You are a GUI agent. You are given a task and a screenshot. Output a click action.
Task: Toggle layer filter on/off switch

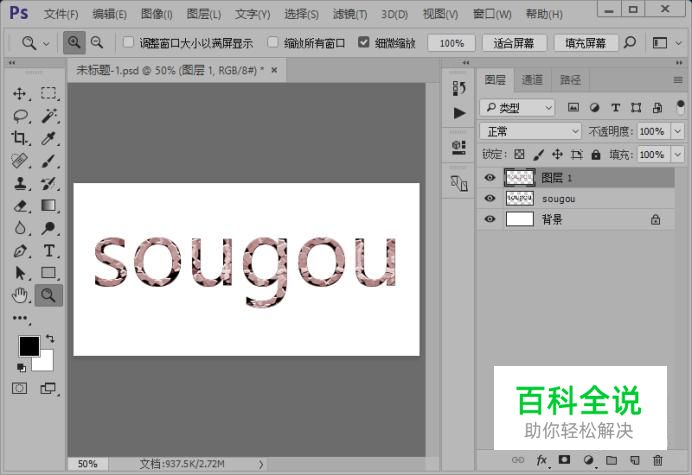680,107
